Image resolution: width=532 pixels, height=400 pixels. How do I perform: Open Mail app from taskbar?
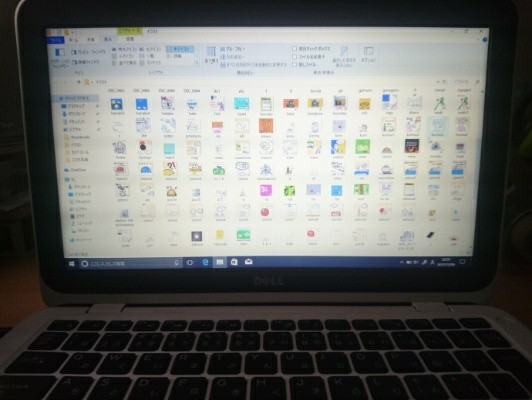tap(248, 262)
